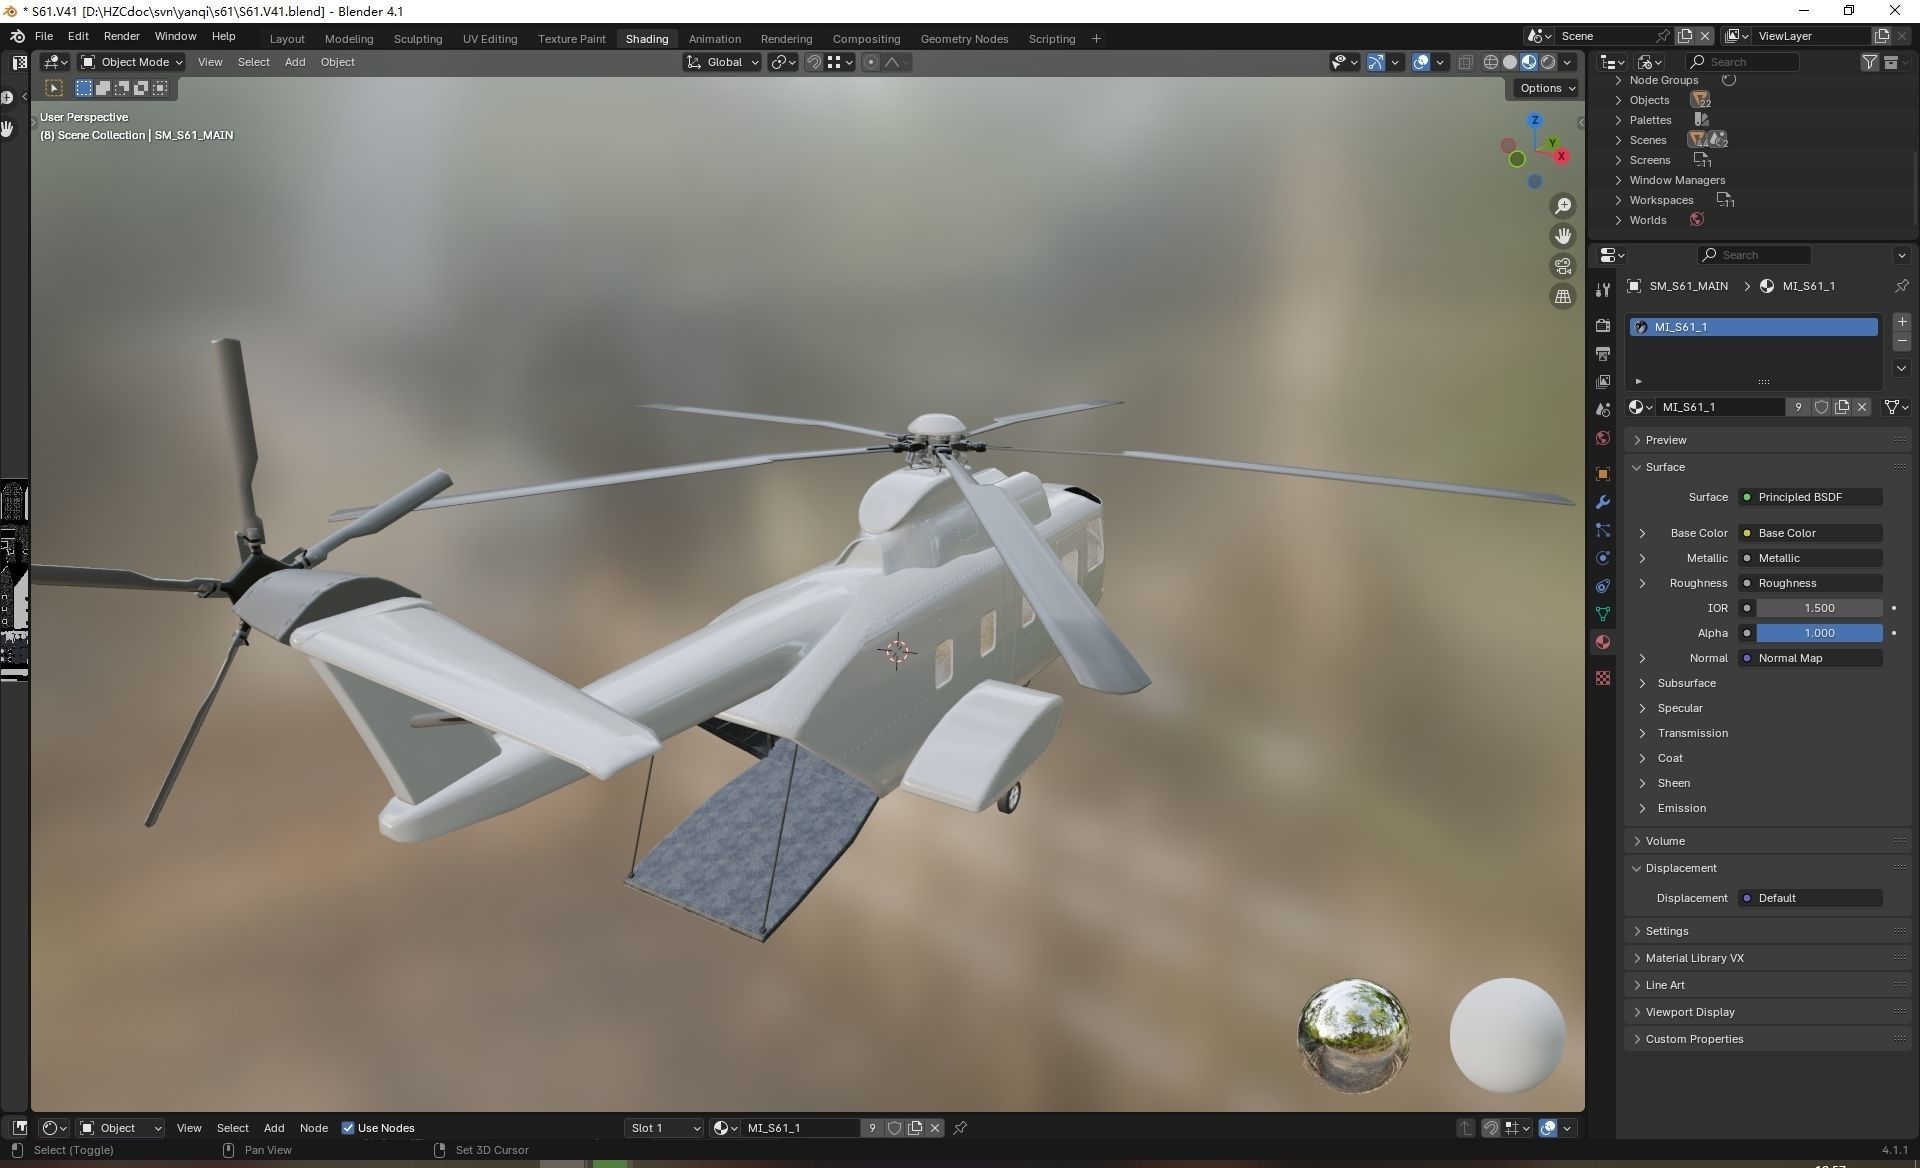Expand the Subsurface section
Screen dimensions: 1920x1168
tap(1686, 683)
